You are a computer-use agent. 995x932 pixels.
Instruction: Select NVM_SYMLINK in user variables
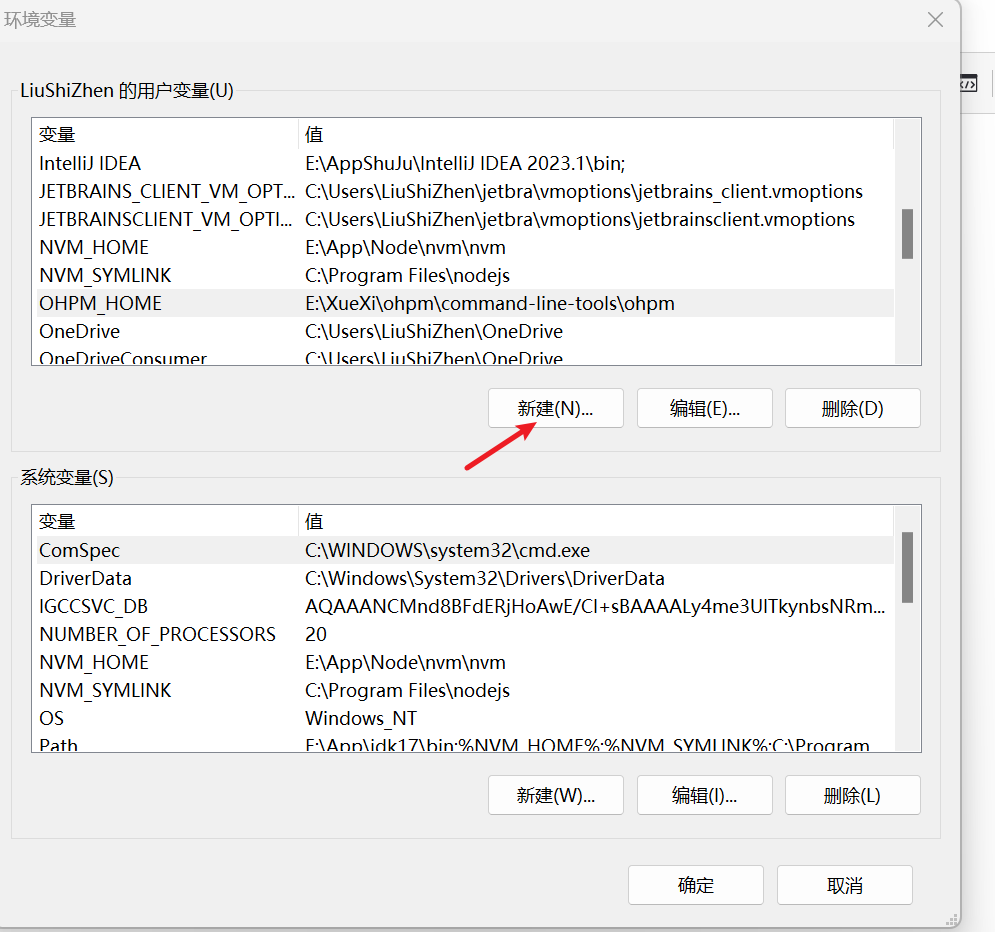[x=463, y=275]
